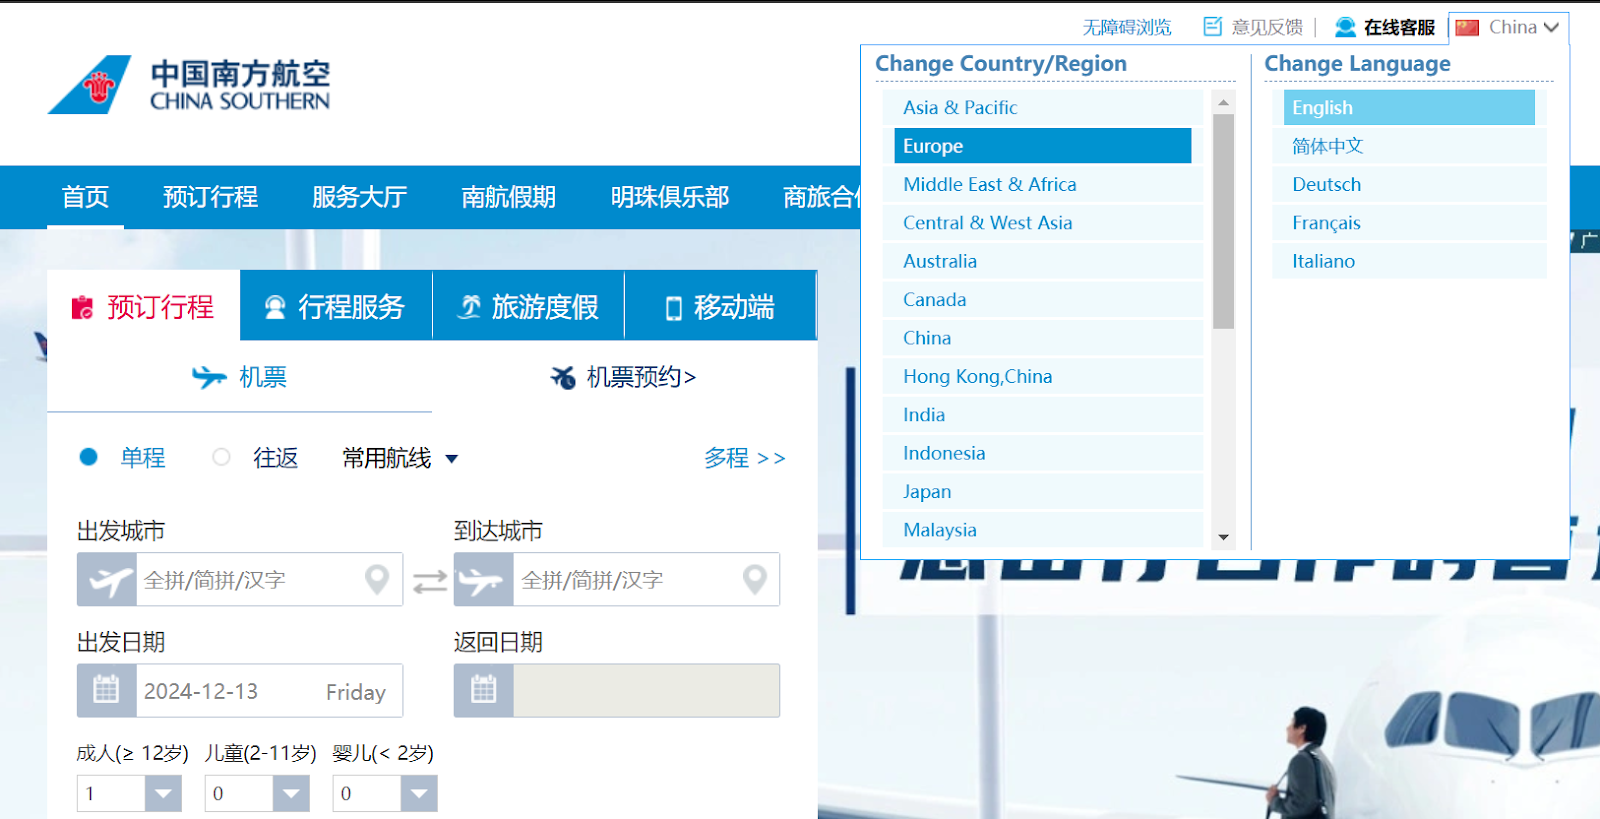Choose Australia from the country list
This screenshot has width=1600, height=819.
[1043, 261]
